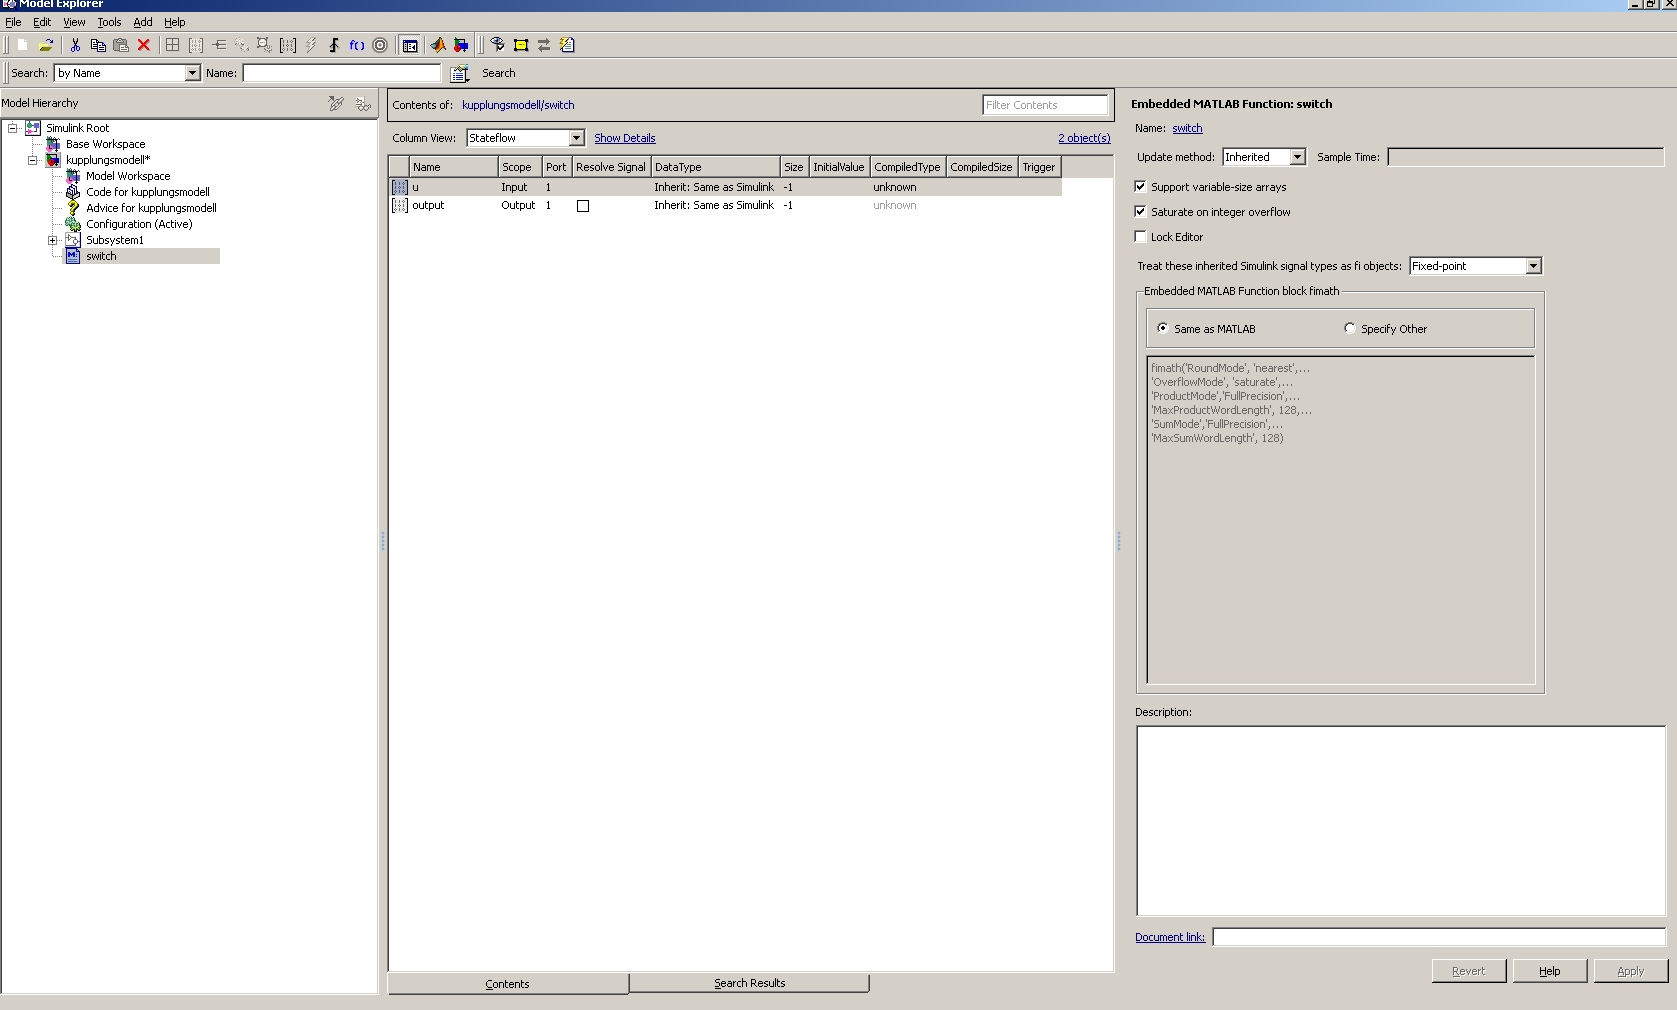This screenshot has height=1010, width=1677.
Task: Click into the Description text area
Action: tap(1400, 820)
